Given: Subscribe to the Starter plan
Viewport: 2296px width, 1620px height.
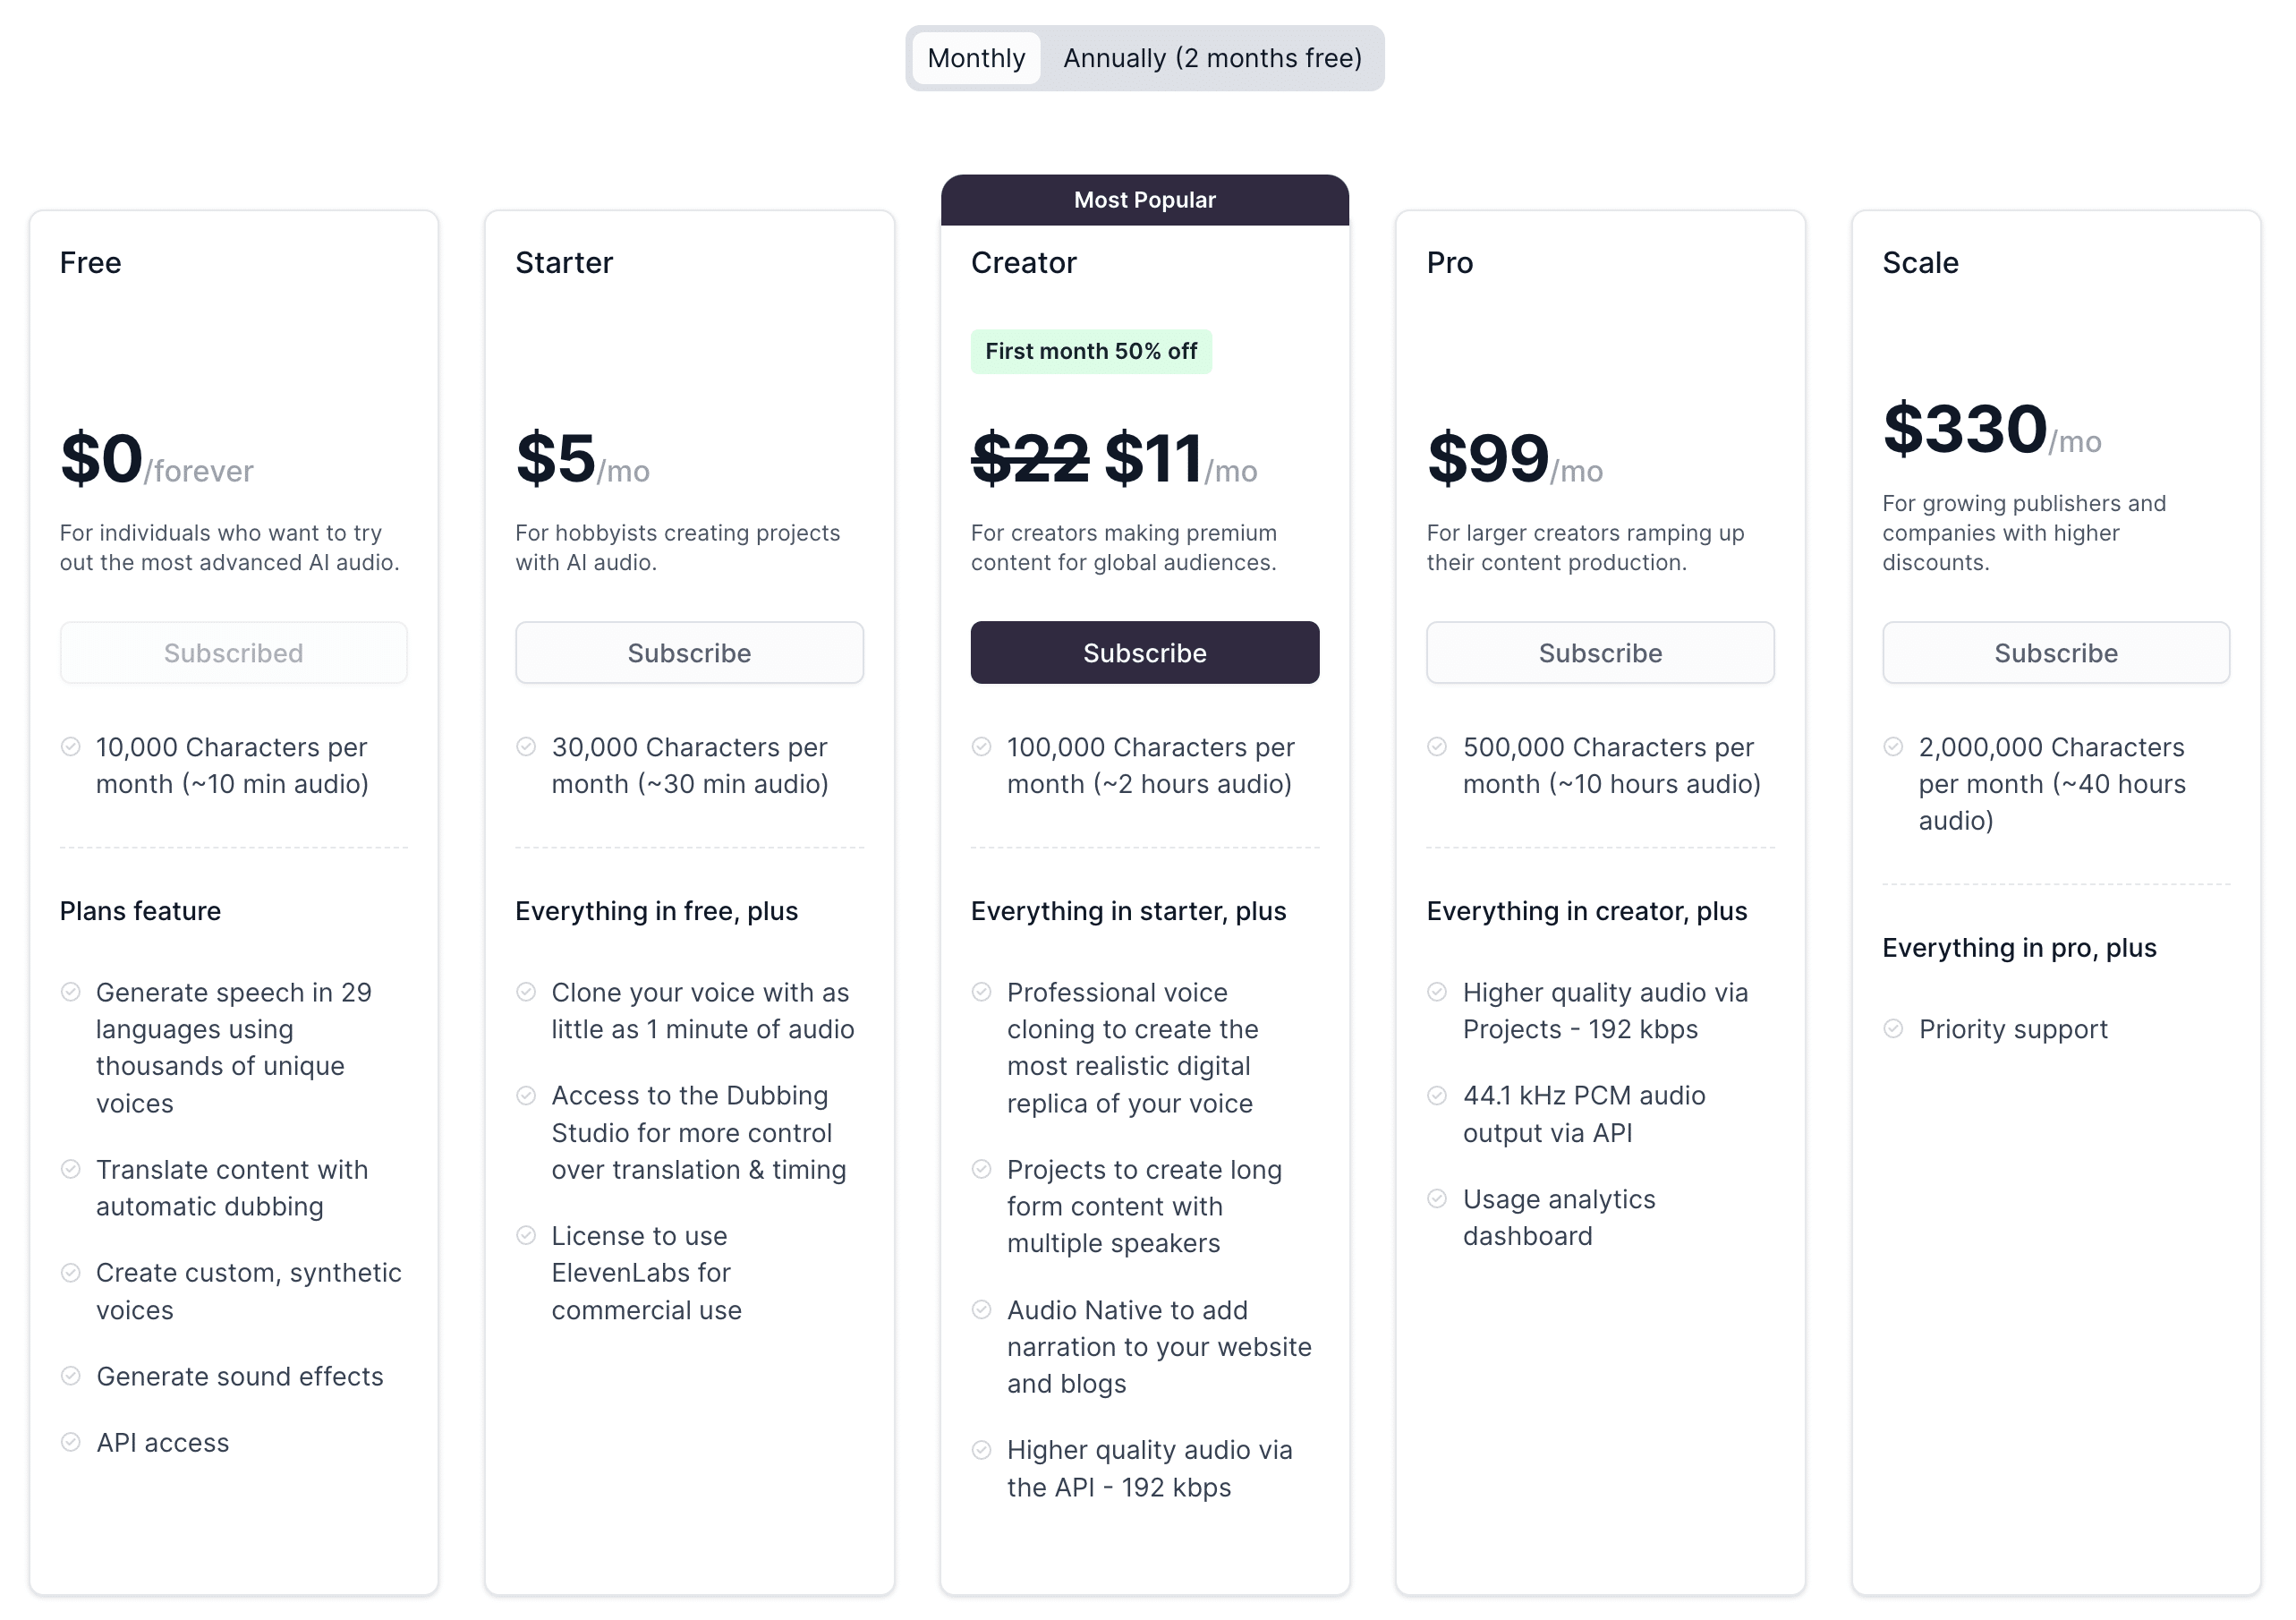Looking at the screenshot, I should point(689,653).
